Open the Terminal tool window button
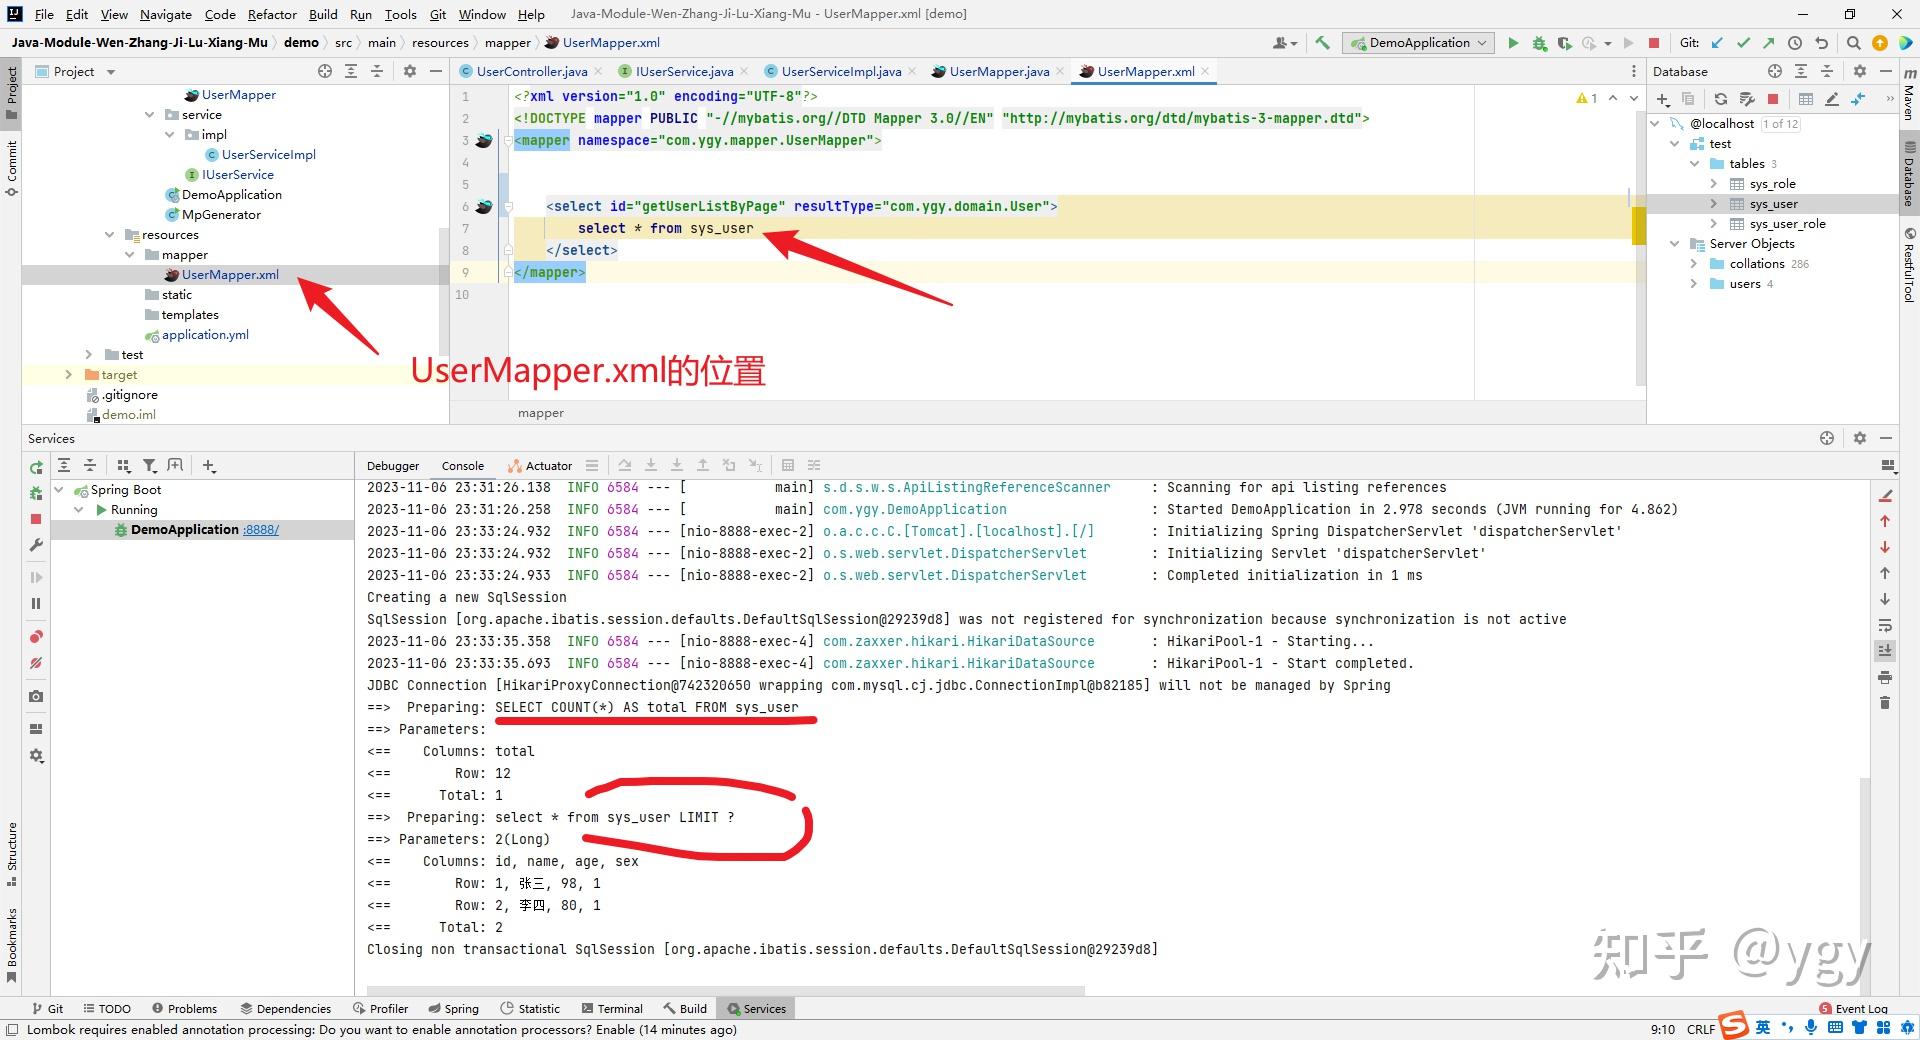 [612, 1008]
